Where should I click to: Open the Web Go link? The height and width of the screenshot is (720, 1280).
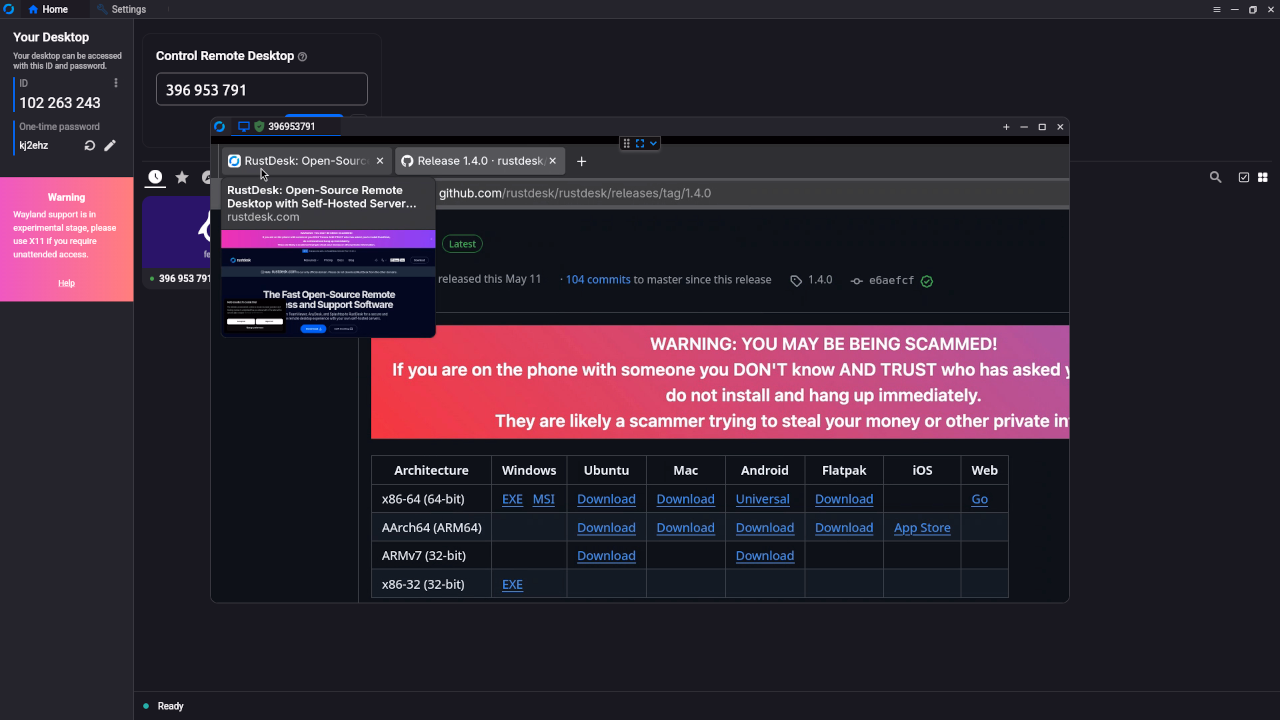[980, 499]
